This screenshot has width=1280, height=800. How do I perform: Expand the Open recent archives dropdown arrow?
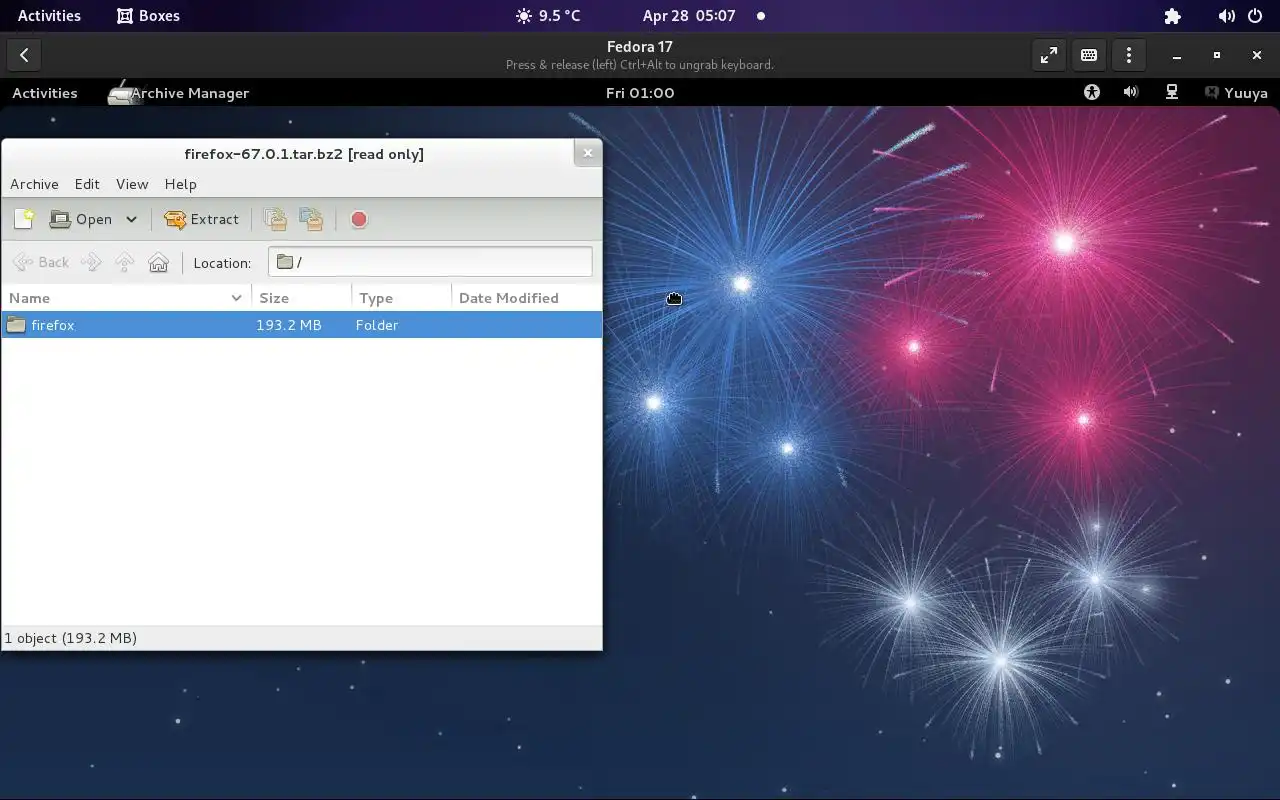[x=131, y=219]
